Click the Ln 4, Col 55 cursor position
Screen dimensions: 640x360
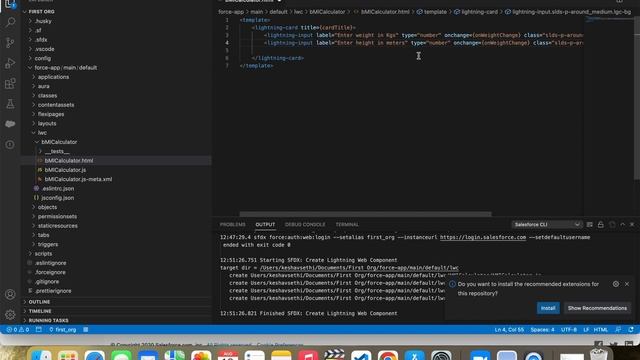(x=509, y=329)
